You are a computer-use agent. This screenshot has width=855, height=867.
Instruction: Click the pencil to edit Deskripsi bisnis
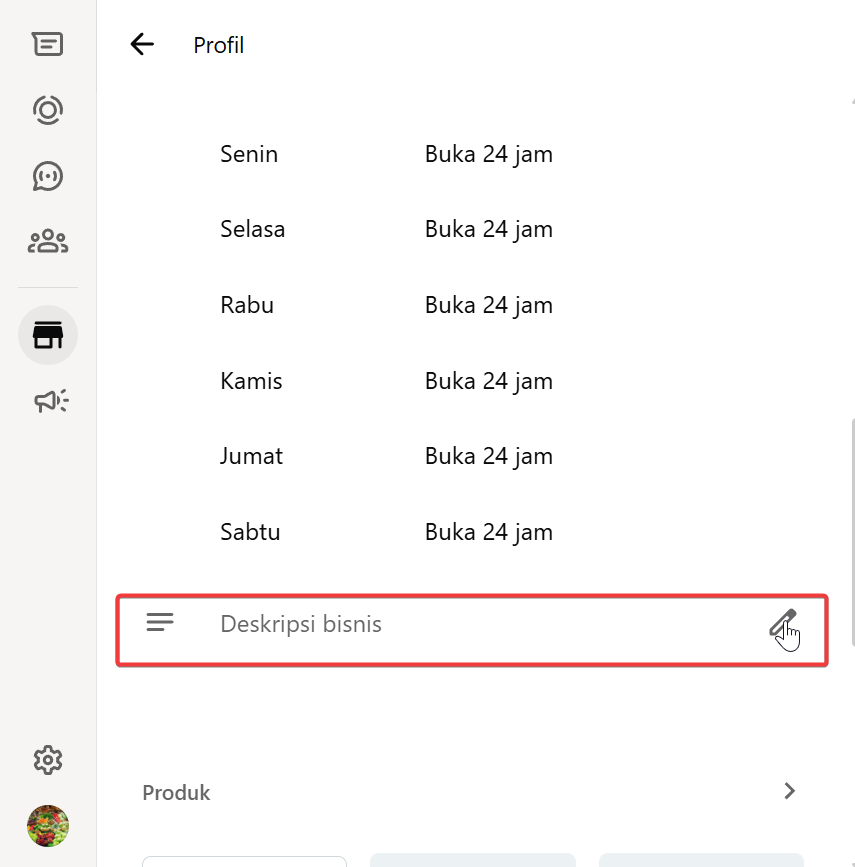click(782, 624)
